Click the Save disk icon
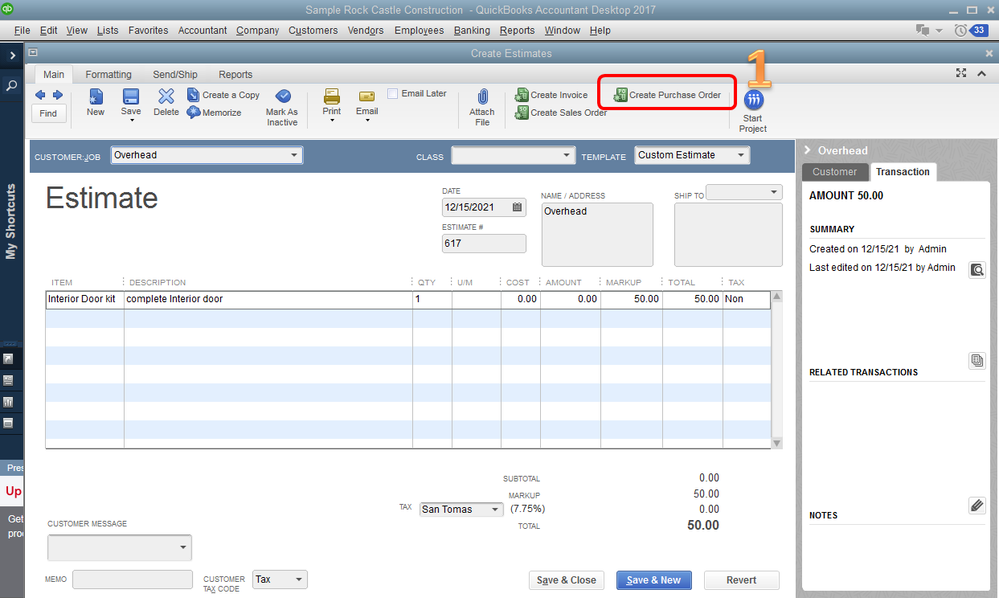Image resolution: width=999 pixels, height=598 pixels. (x=131, y=97)
